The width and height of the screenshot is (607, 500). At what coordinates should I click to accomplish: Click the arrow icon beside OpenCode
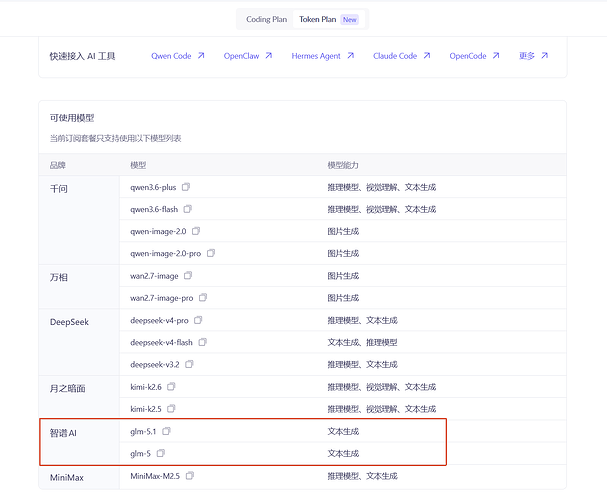(x=496, y=56)
